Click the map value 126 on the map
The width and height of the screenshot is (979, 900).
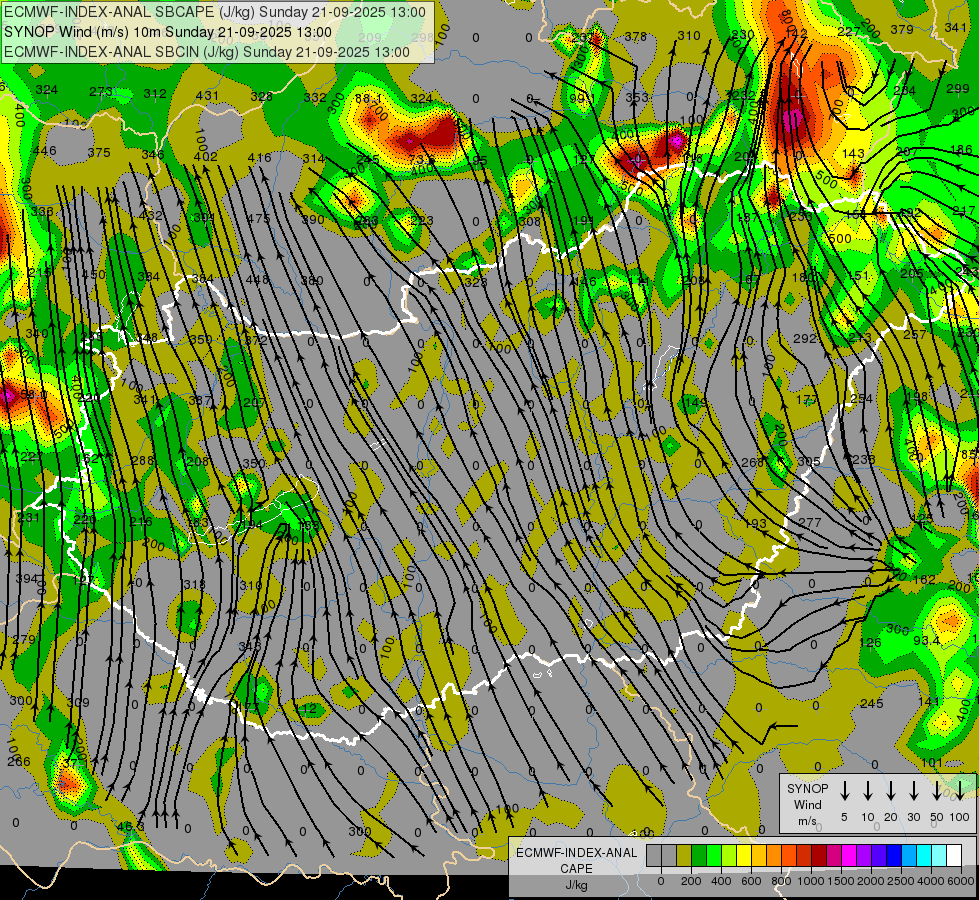(870, 642)
